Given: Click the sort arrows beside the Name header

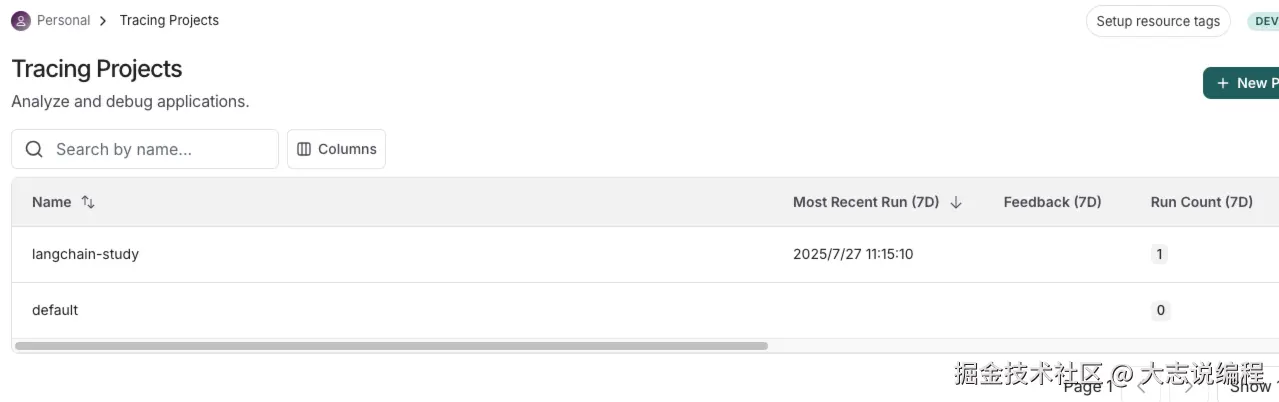Looking at the screenshot, I should 88,202.
